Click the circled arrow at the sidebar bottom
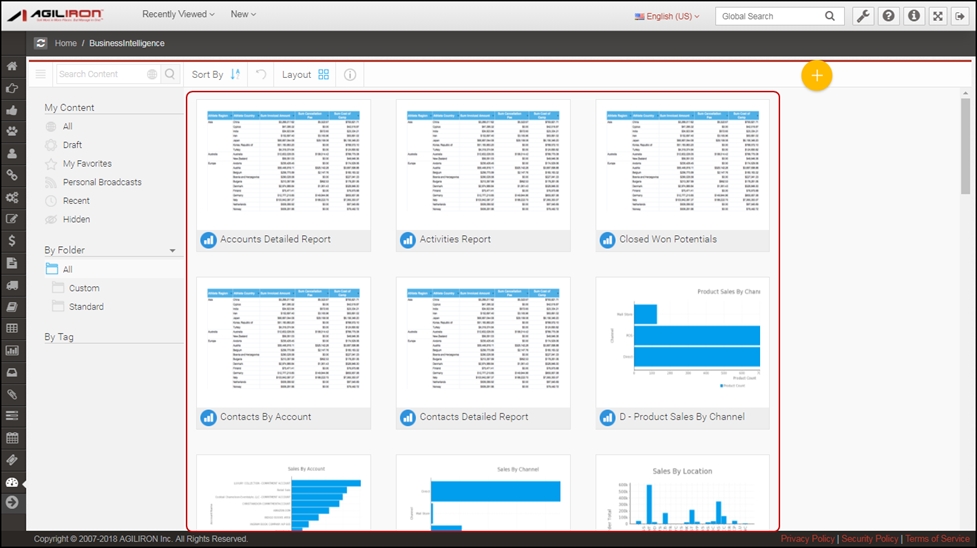This screenshot has width=977, height=548. tap(12, 502)
